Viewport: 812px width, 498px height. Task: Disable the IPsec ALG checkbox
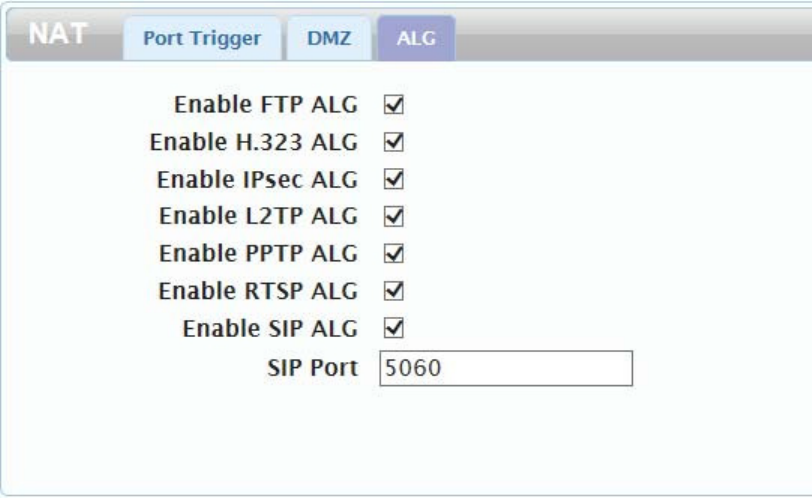[394, 179]
